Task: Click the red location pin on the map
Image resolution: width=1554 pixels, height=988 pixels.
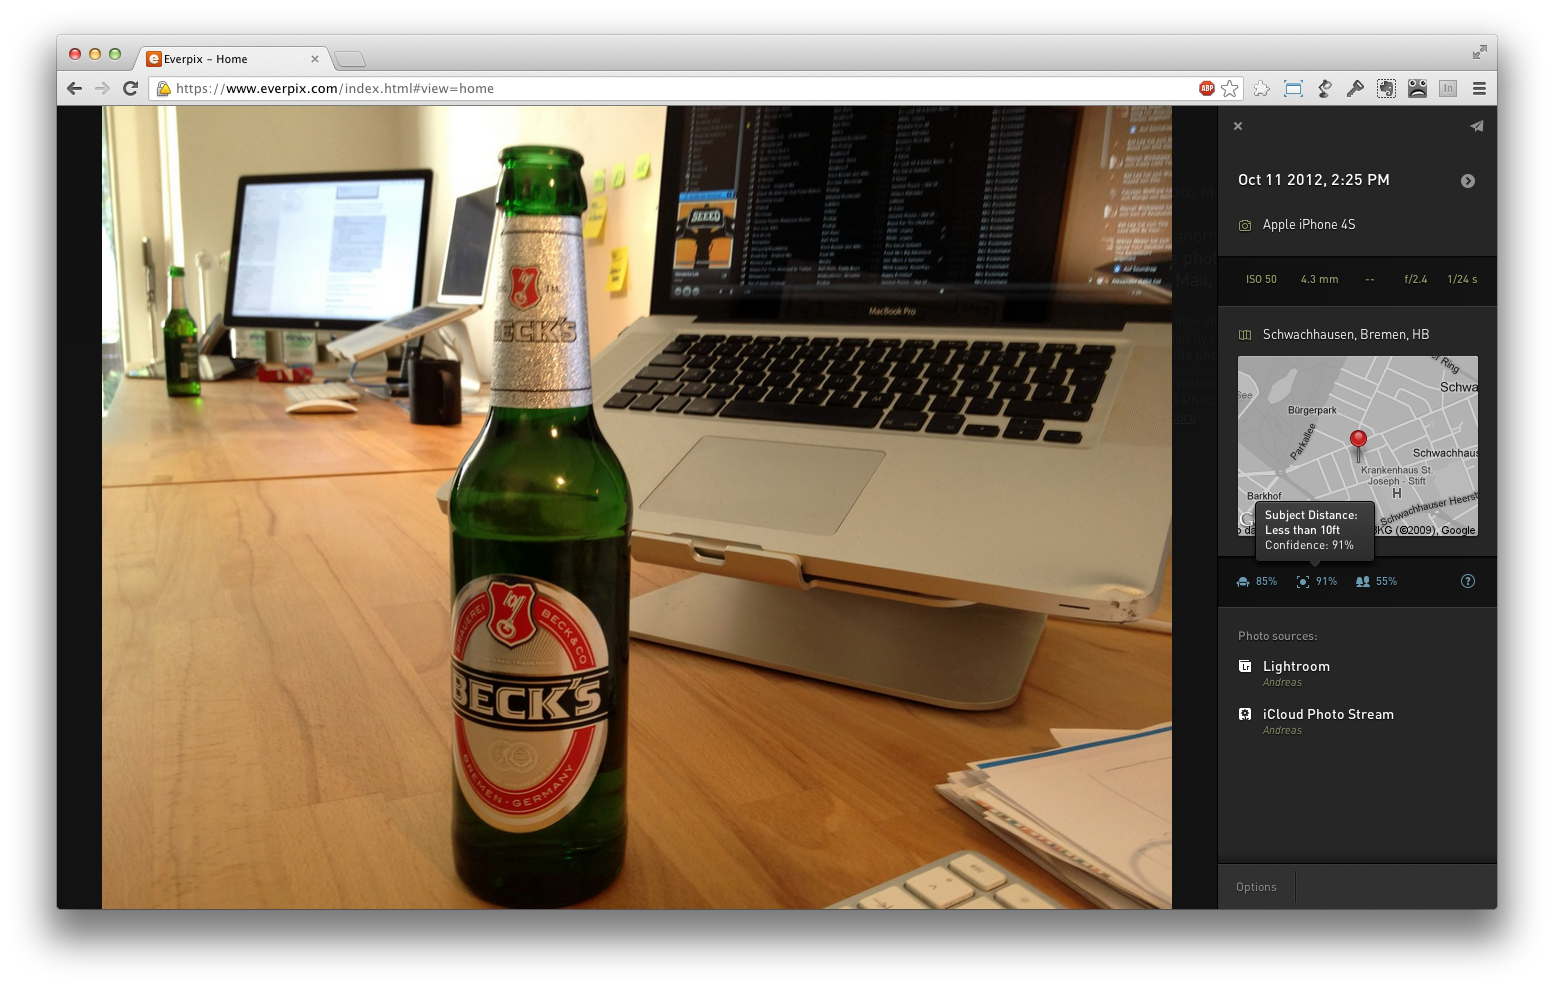Action: pyautogui.click(x=1358, y=444)
